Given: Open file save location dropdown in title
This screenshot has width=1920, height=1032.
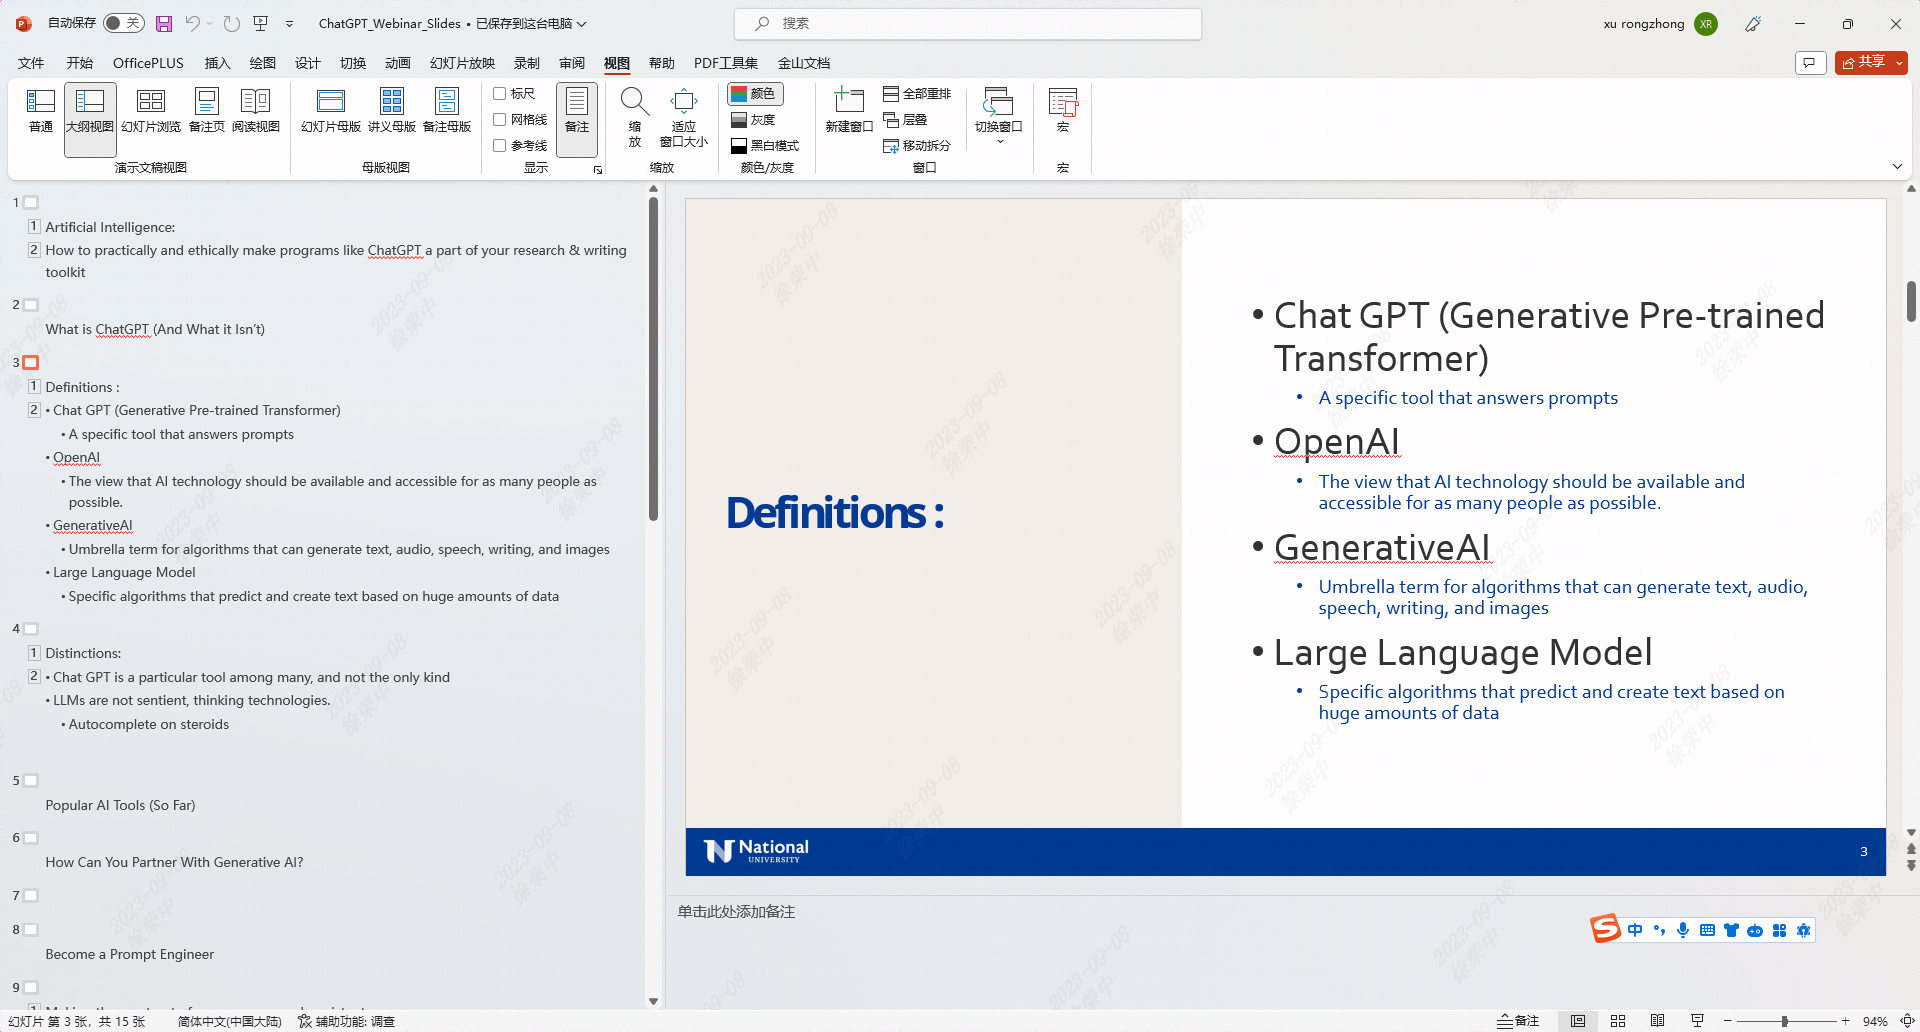Looking at the screenshot, I should click(581, 23).
